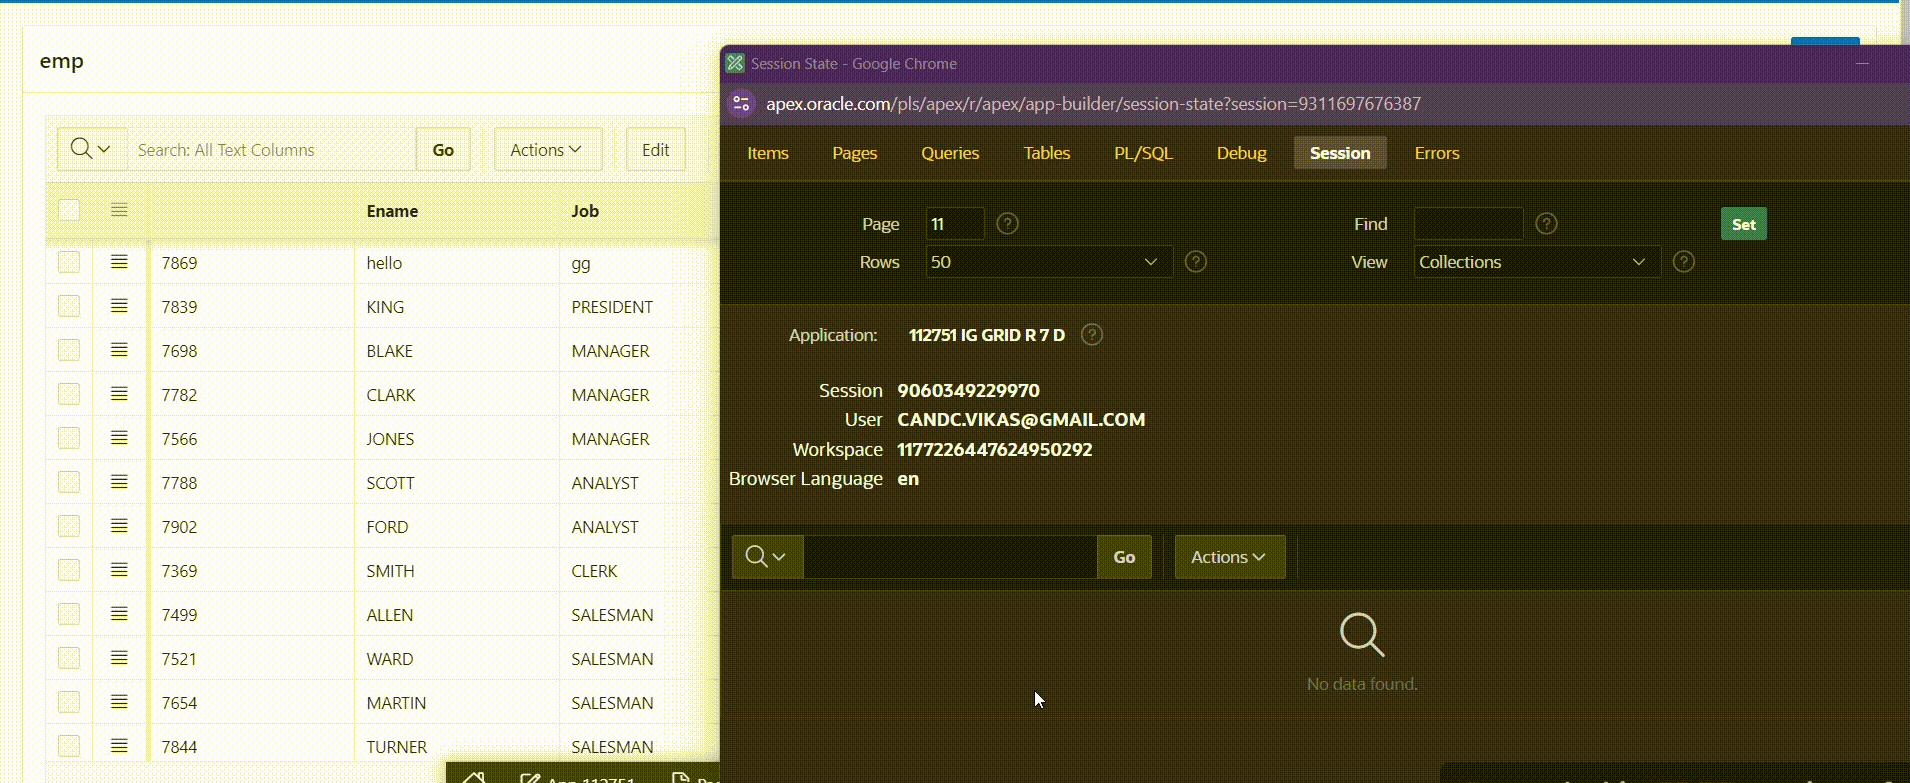This screenshot has width=1910, height=783.
Task: Click the Edit button in emp toolbar
Action: point(655,150)
